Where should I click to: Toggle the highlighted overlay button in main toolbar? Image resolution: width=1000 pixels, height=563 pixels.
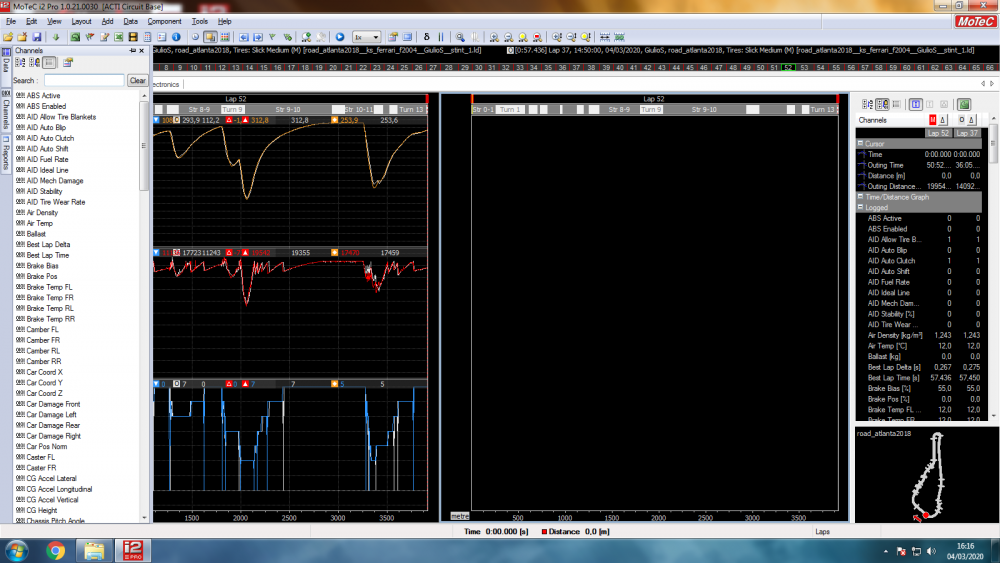pos(210,37)
